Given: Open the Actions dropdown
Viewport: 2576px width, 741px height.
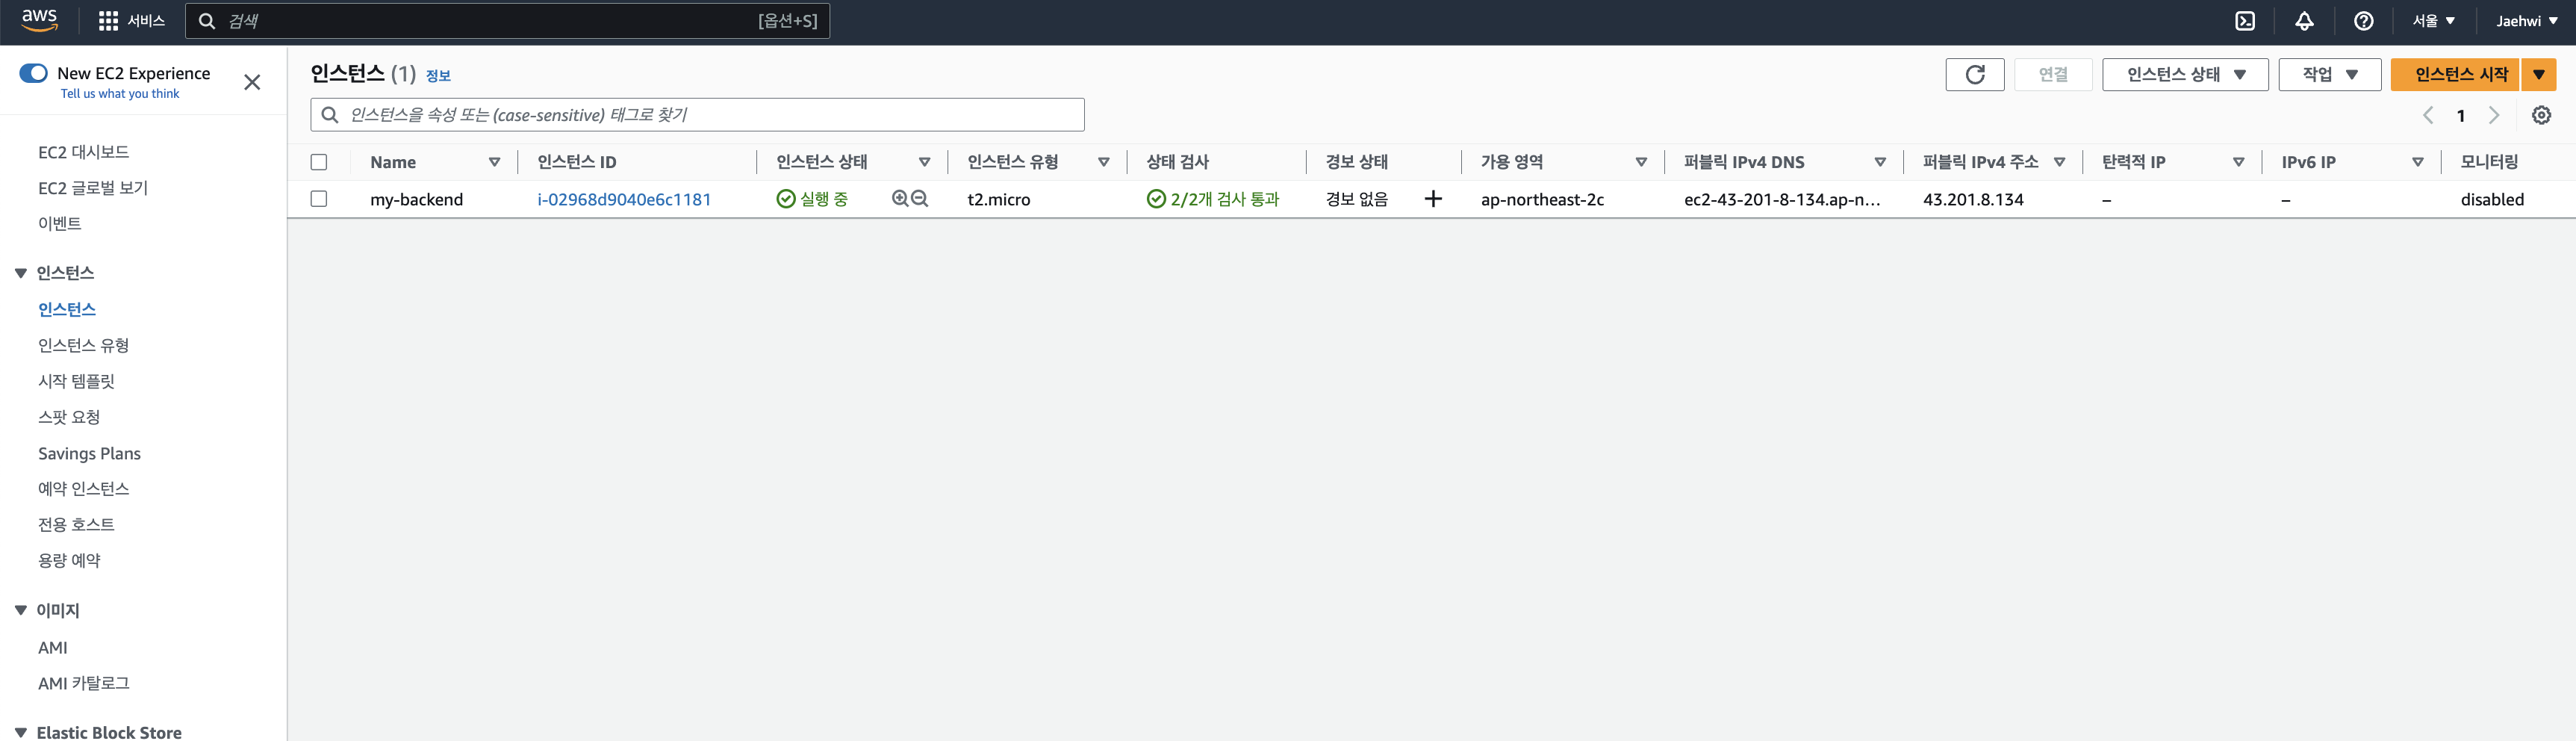Looking at the screenshot, I should coord(2329,75).
